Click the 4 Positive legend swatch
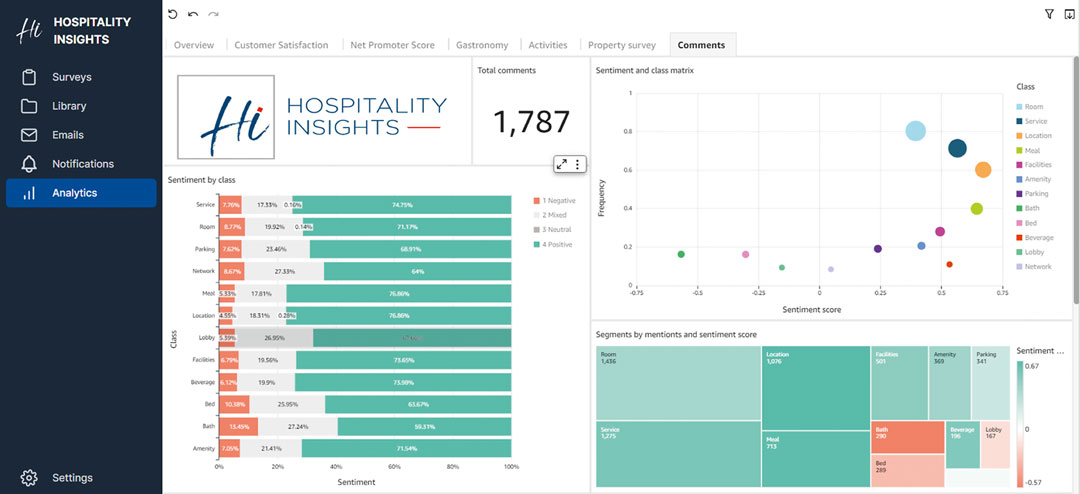The width and height of the screenshot is (1080, 494). pos(537,244)
